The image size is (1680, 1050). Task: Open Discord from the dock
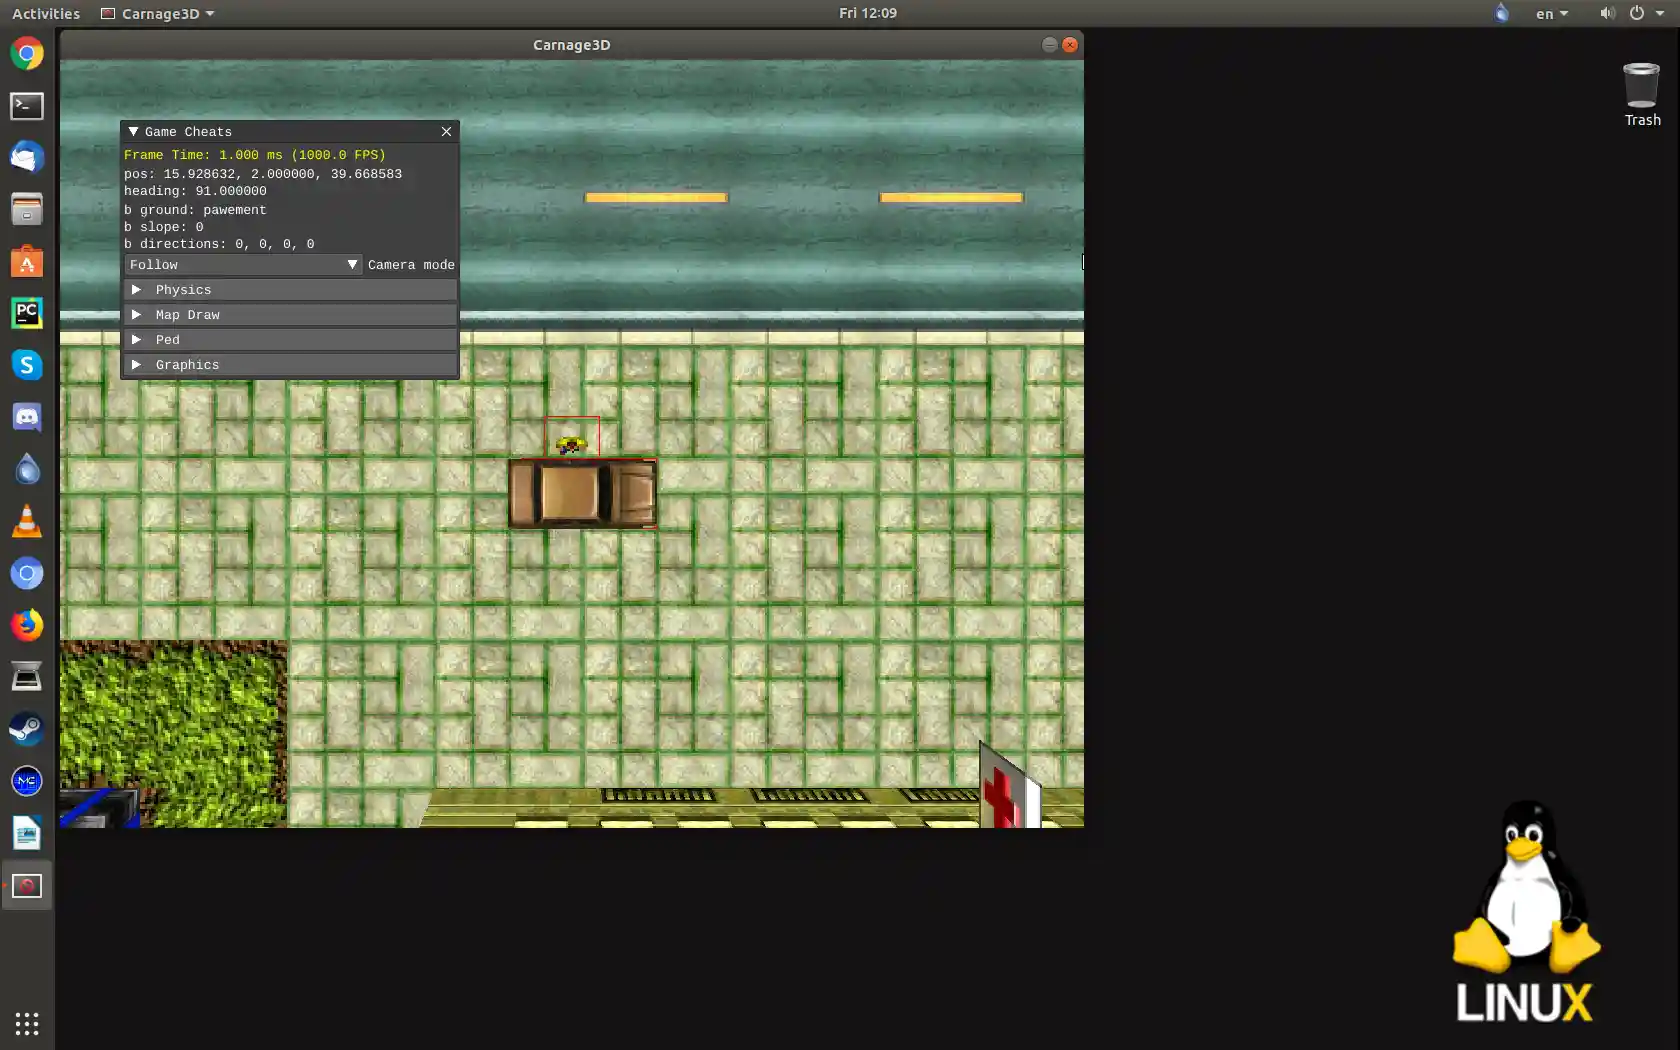click(x=26, y=417)
